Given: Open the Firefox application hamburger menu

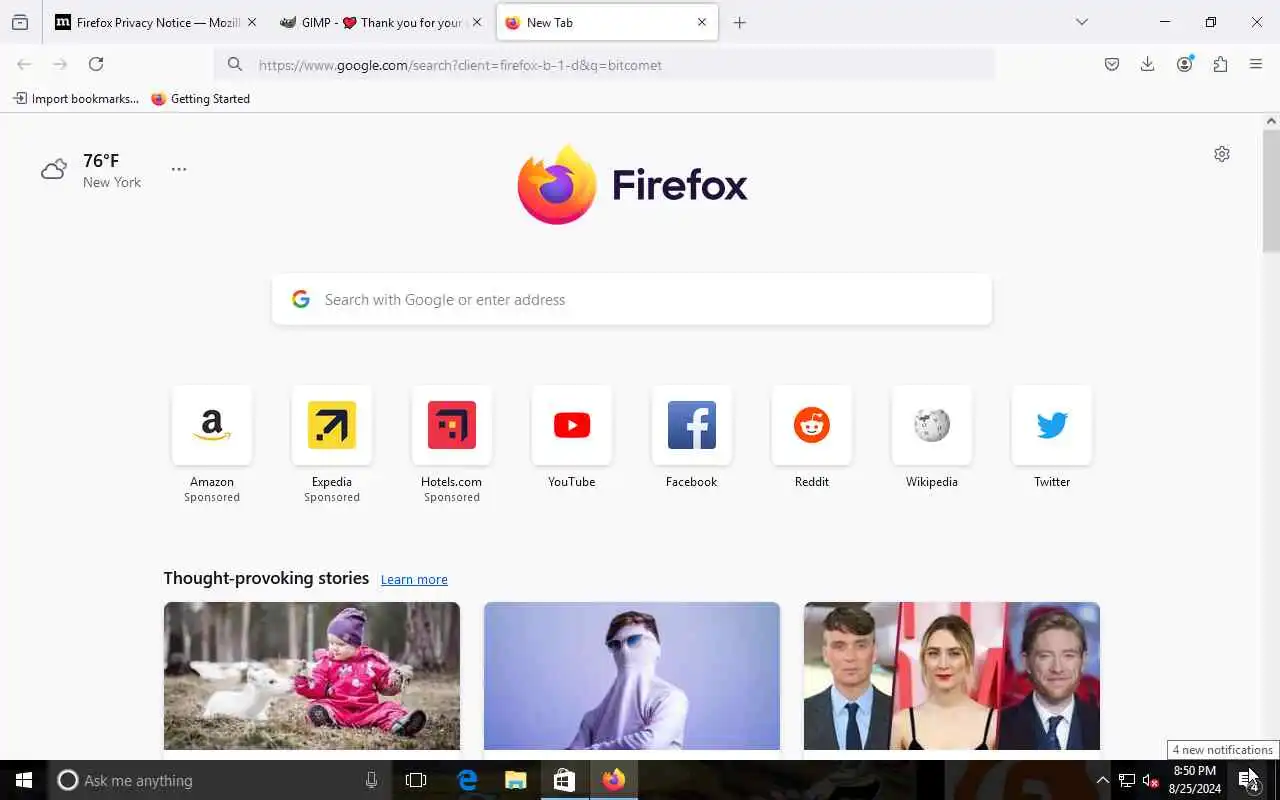Looking at the screenshot, I should point(1256,64).
